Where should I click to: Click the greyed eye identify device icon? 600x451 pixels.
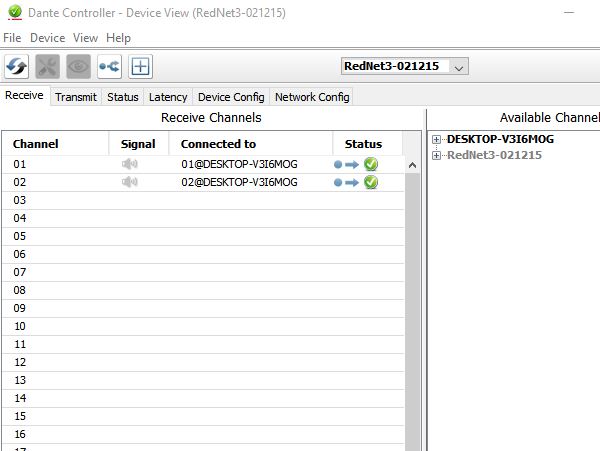point(78,67)
